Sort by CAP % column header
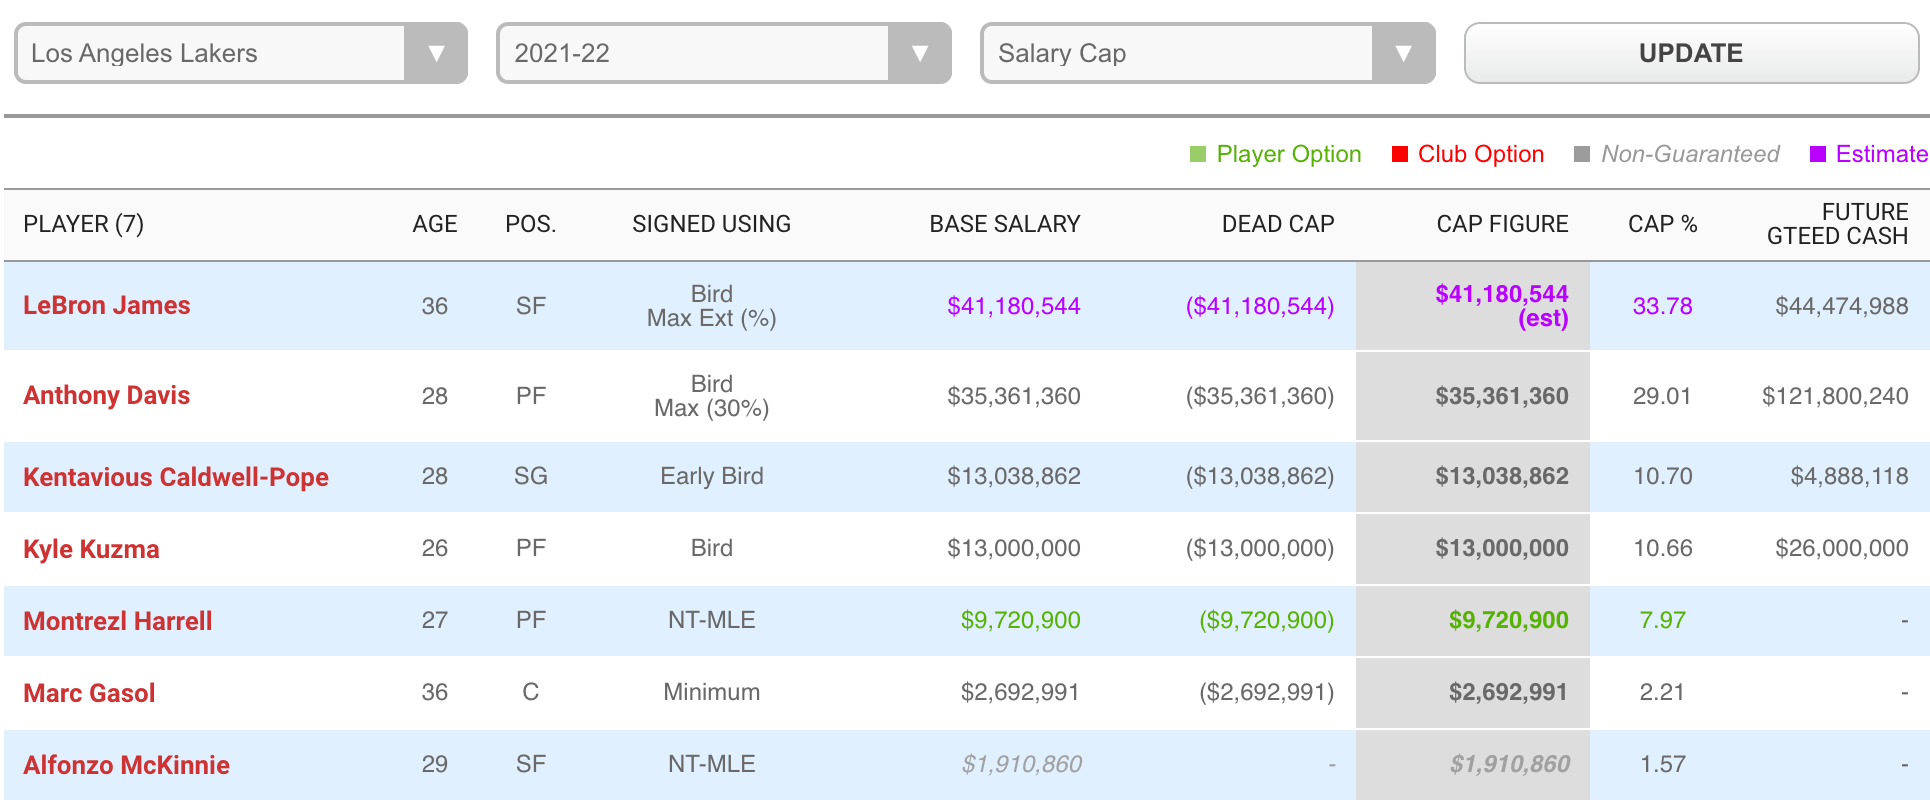1930x806 pixels. pos(1663,224)
